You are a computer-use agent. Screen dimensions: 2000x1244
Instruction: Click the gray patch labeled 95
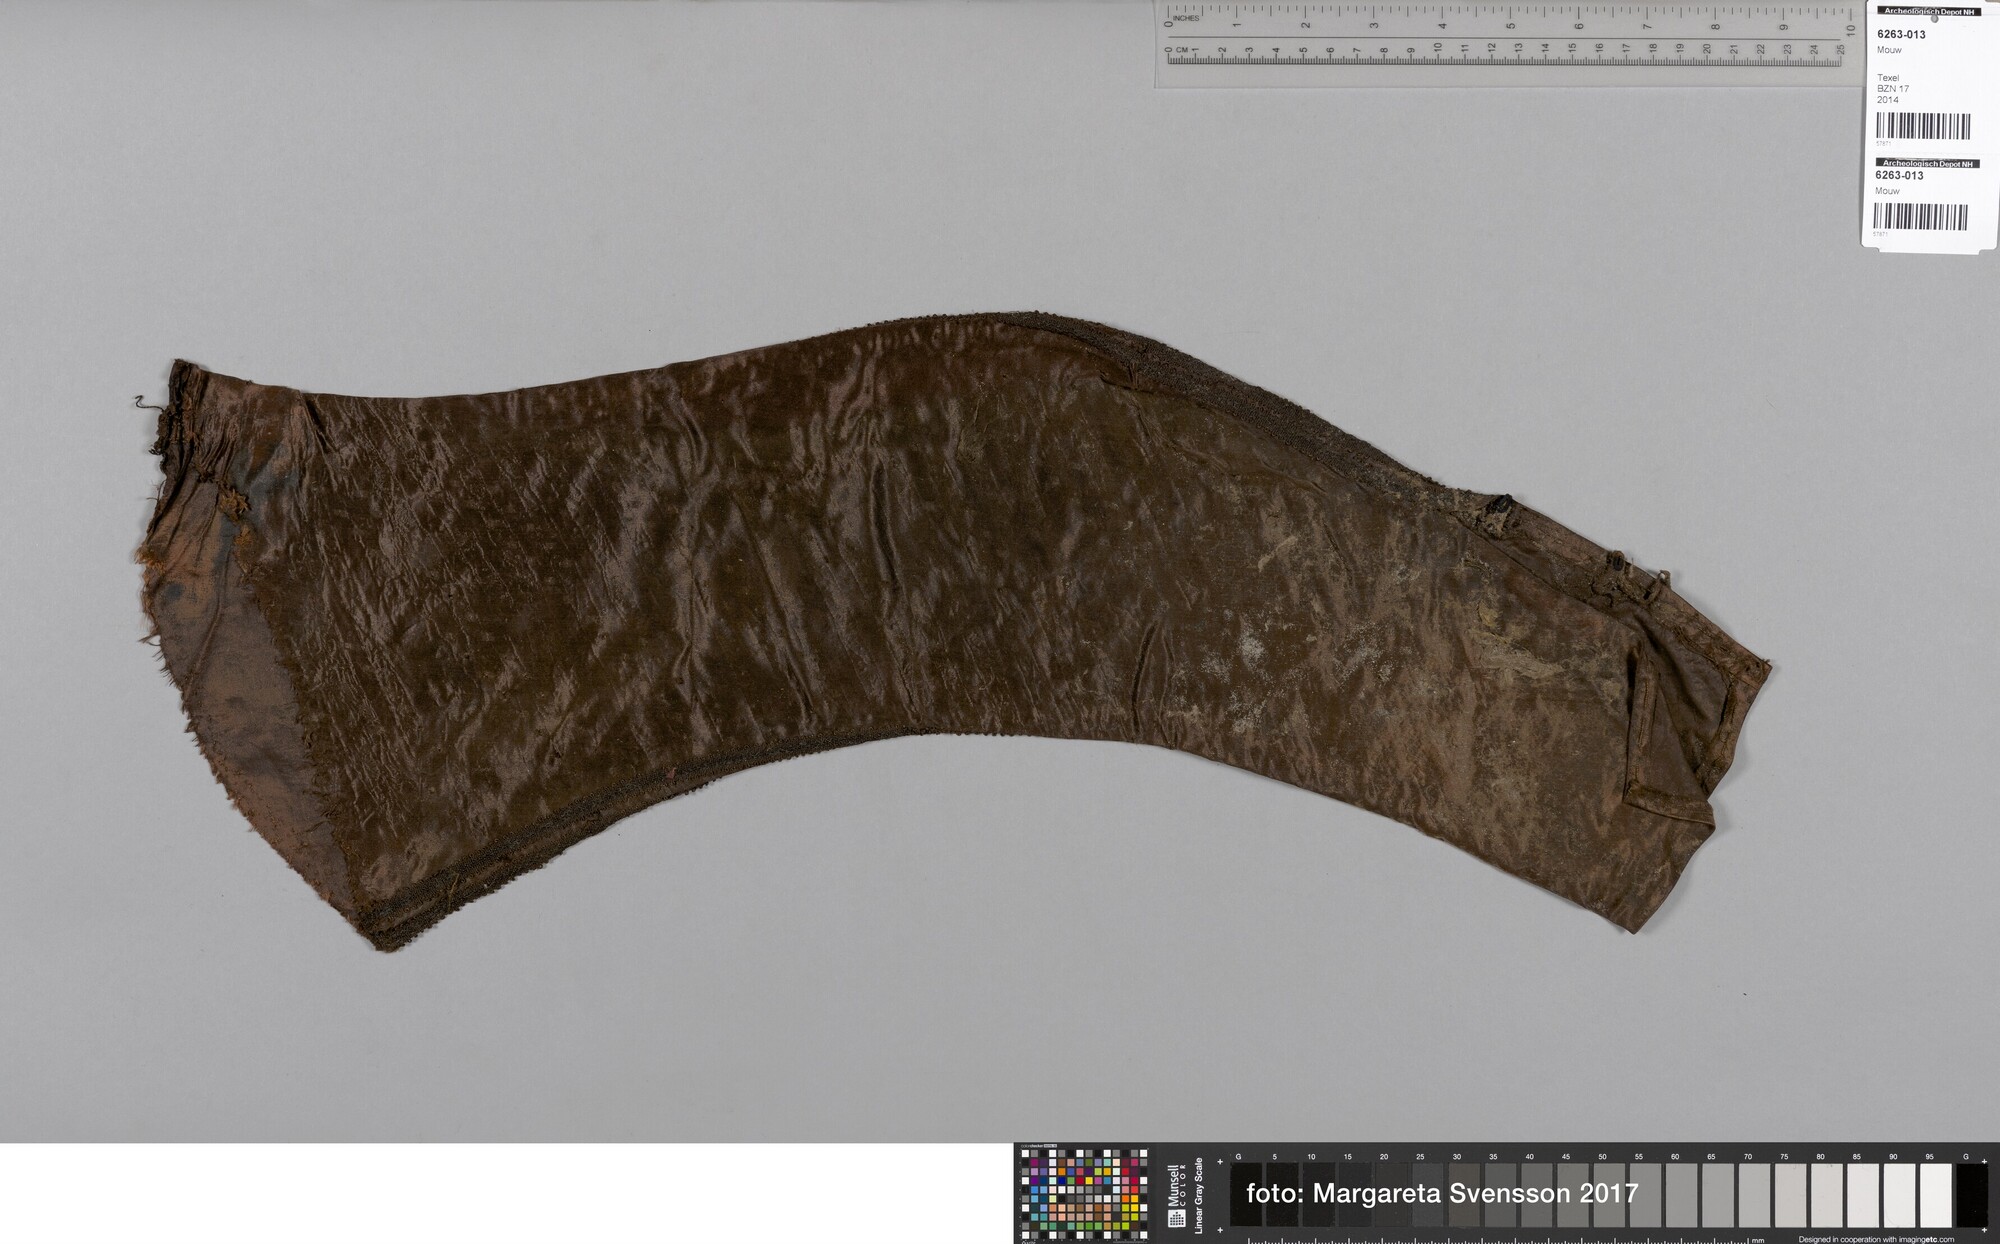coord(1935,1194)
